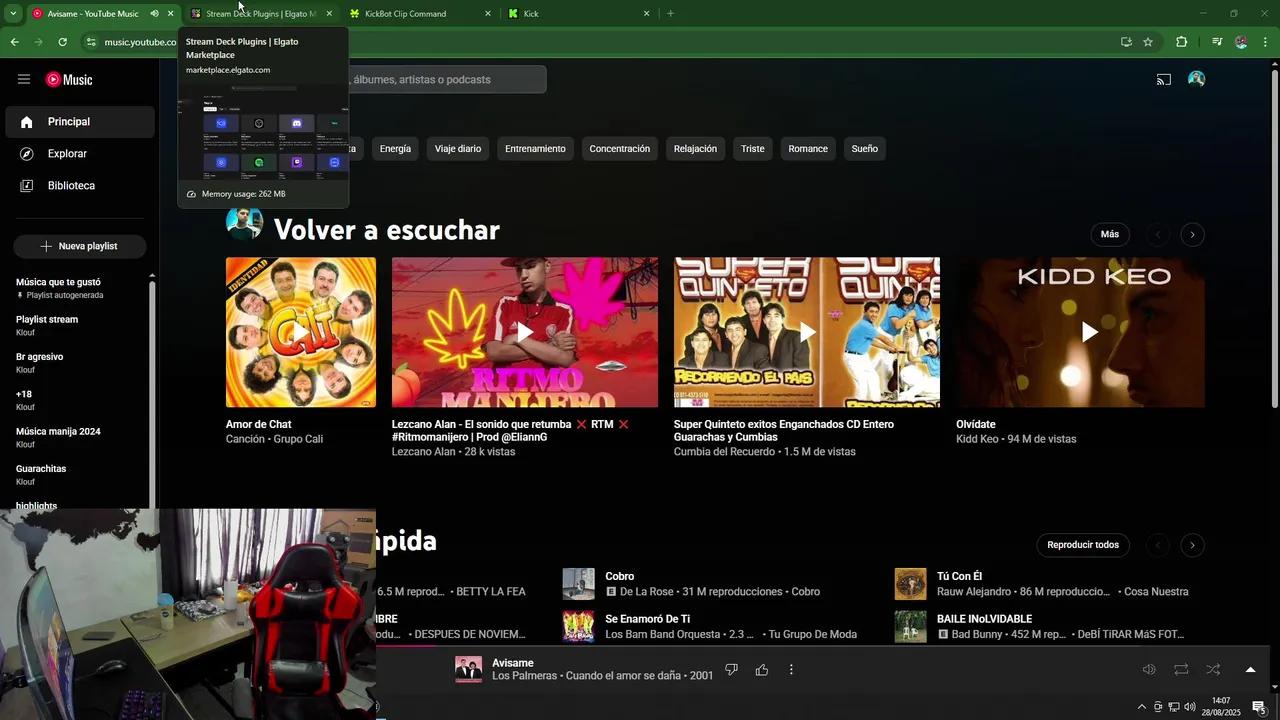Open Chrome media controls icon
Image resolution: width=1280 pixels, height=720 pixels.
click(x=1217, y=42)
